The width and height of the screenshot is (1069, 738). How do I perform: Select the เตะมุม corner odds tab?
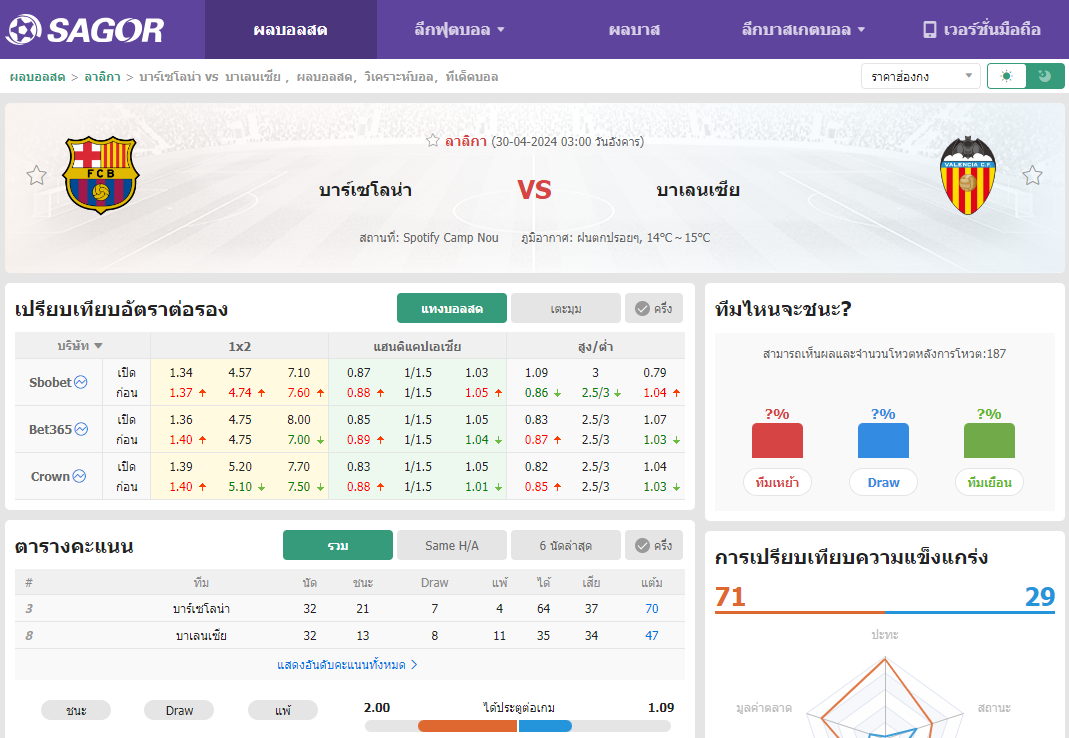point(566,308)
